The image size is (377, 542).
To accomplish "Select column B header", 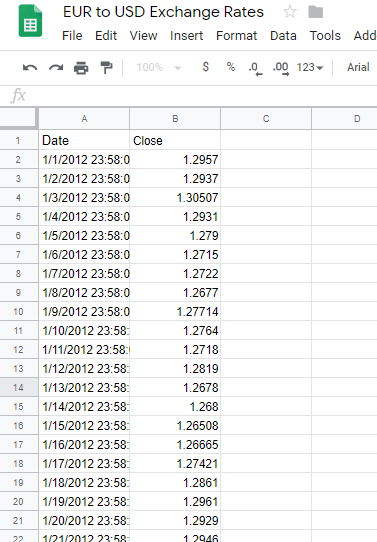I will (x=175, y=119).
